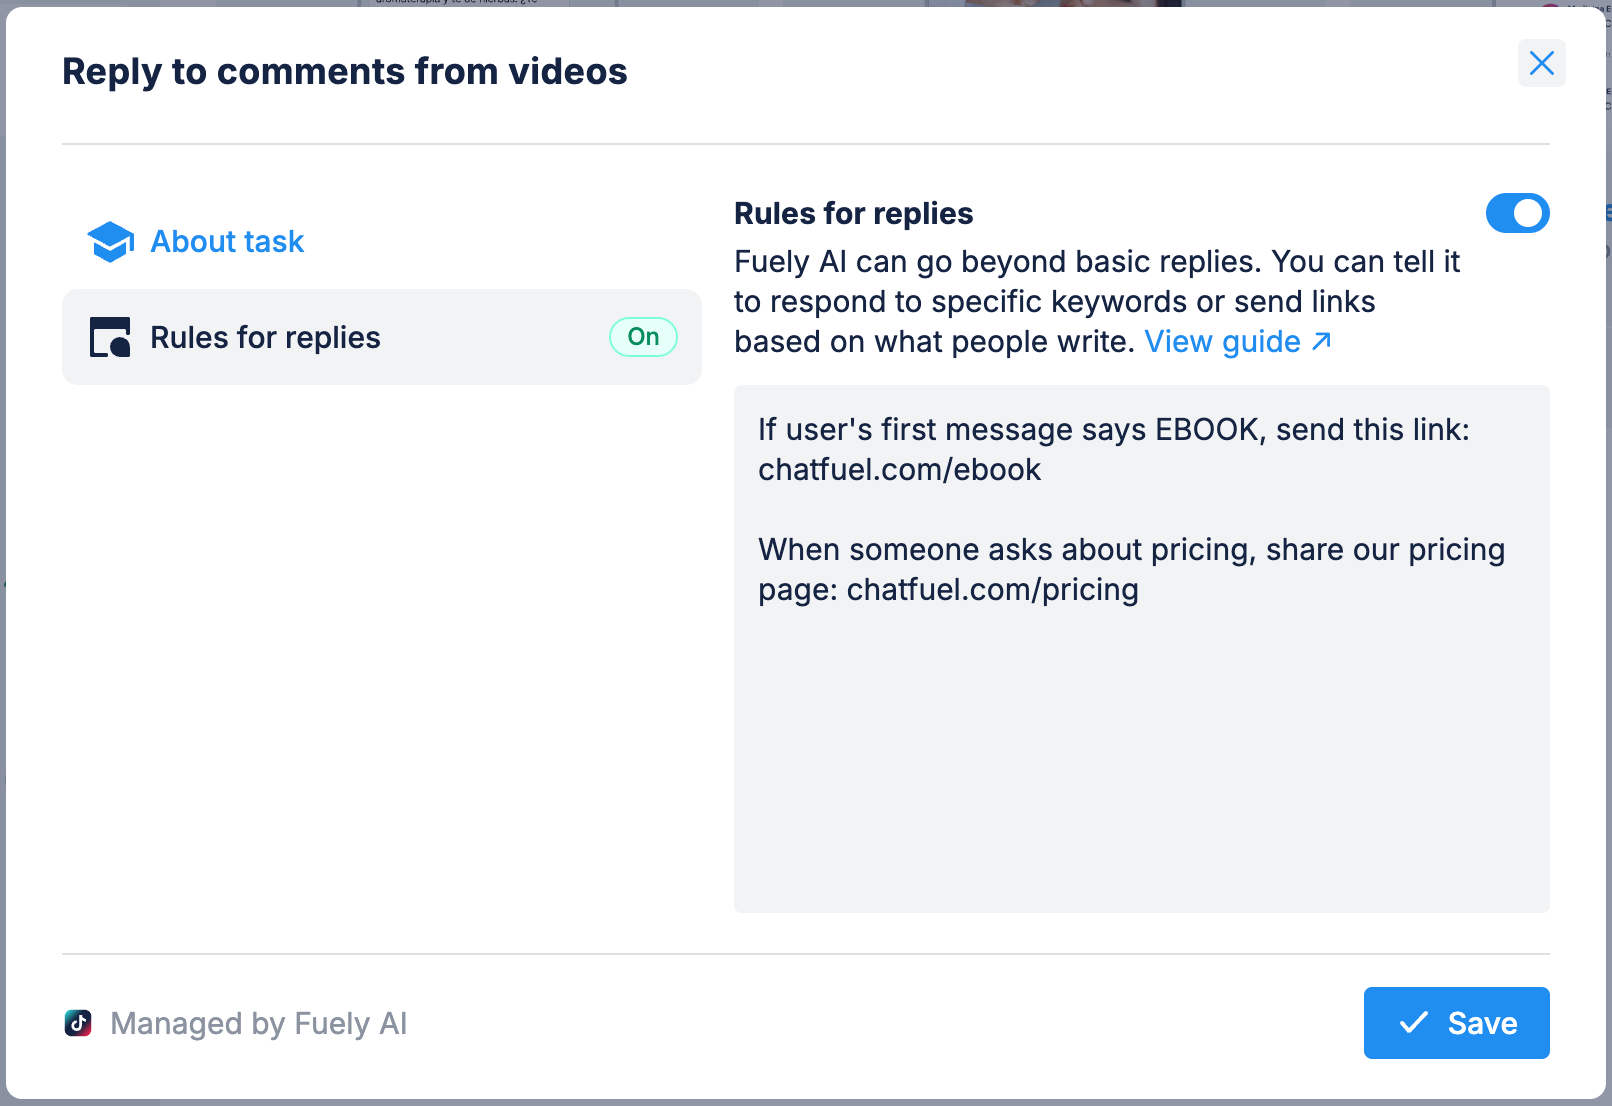Screen dimensions: 1612x1106
Task: Click the graduation cap About task icon
Action: [110, 241]
